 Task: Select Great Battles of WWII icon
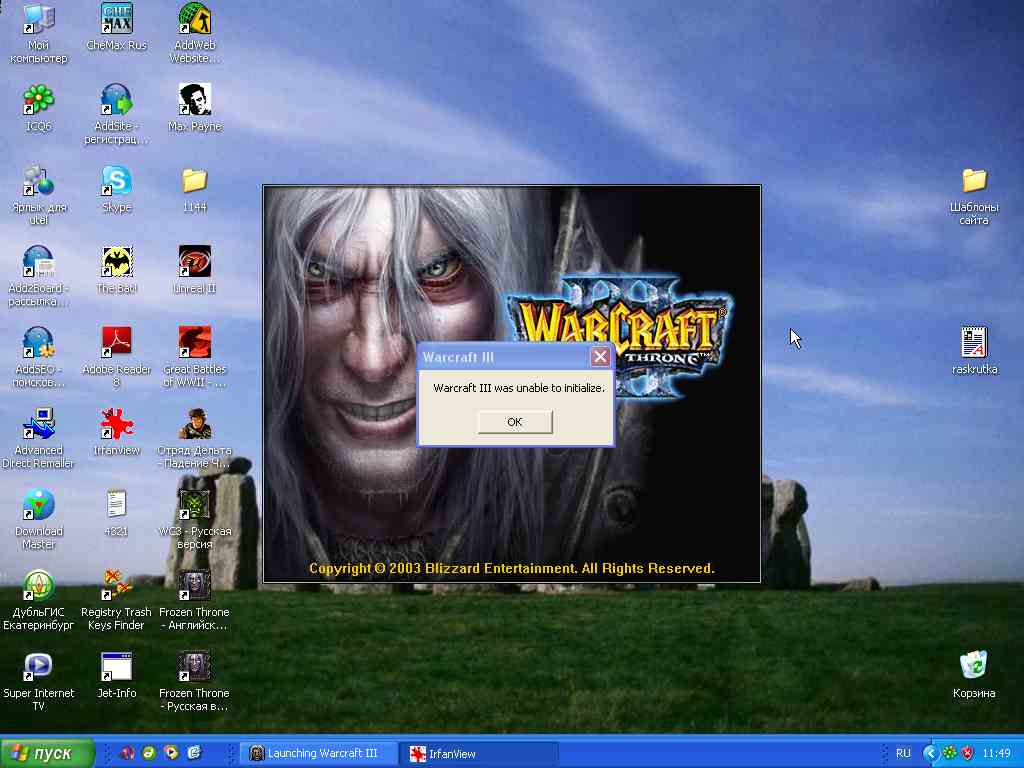pos(195,357)
